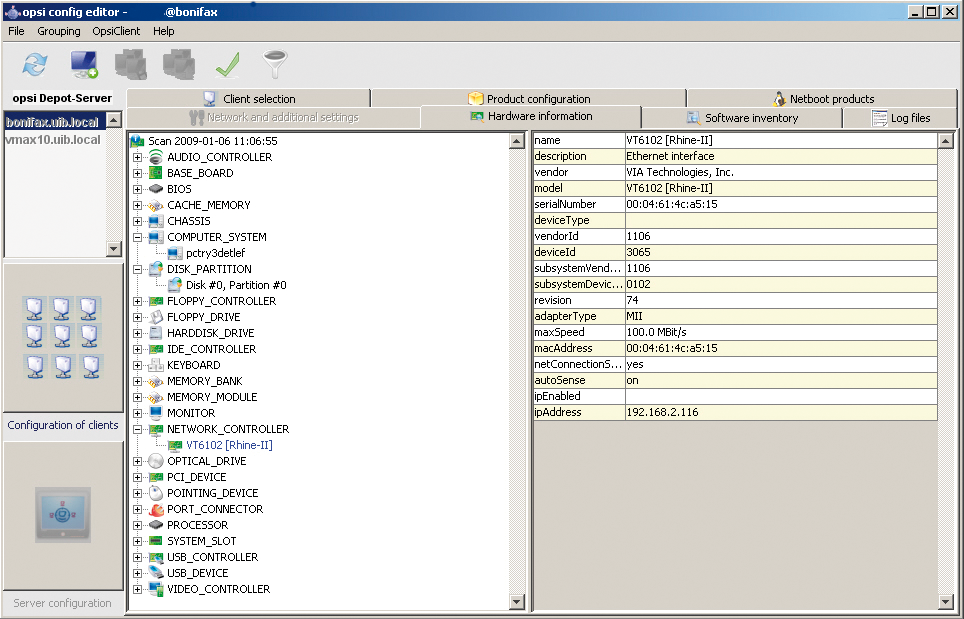Viewport: 964px width, 619px height.
Task: Switch to the Netboot products tab
Action: pyautogui.click(x=823, y=98)
